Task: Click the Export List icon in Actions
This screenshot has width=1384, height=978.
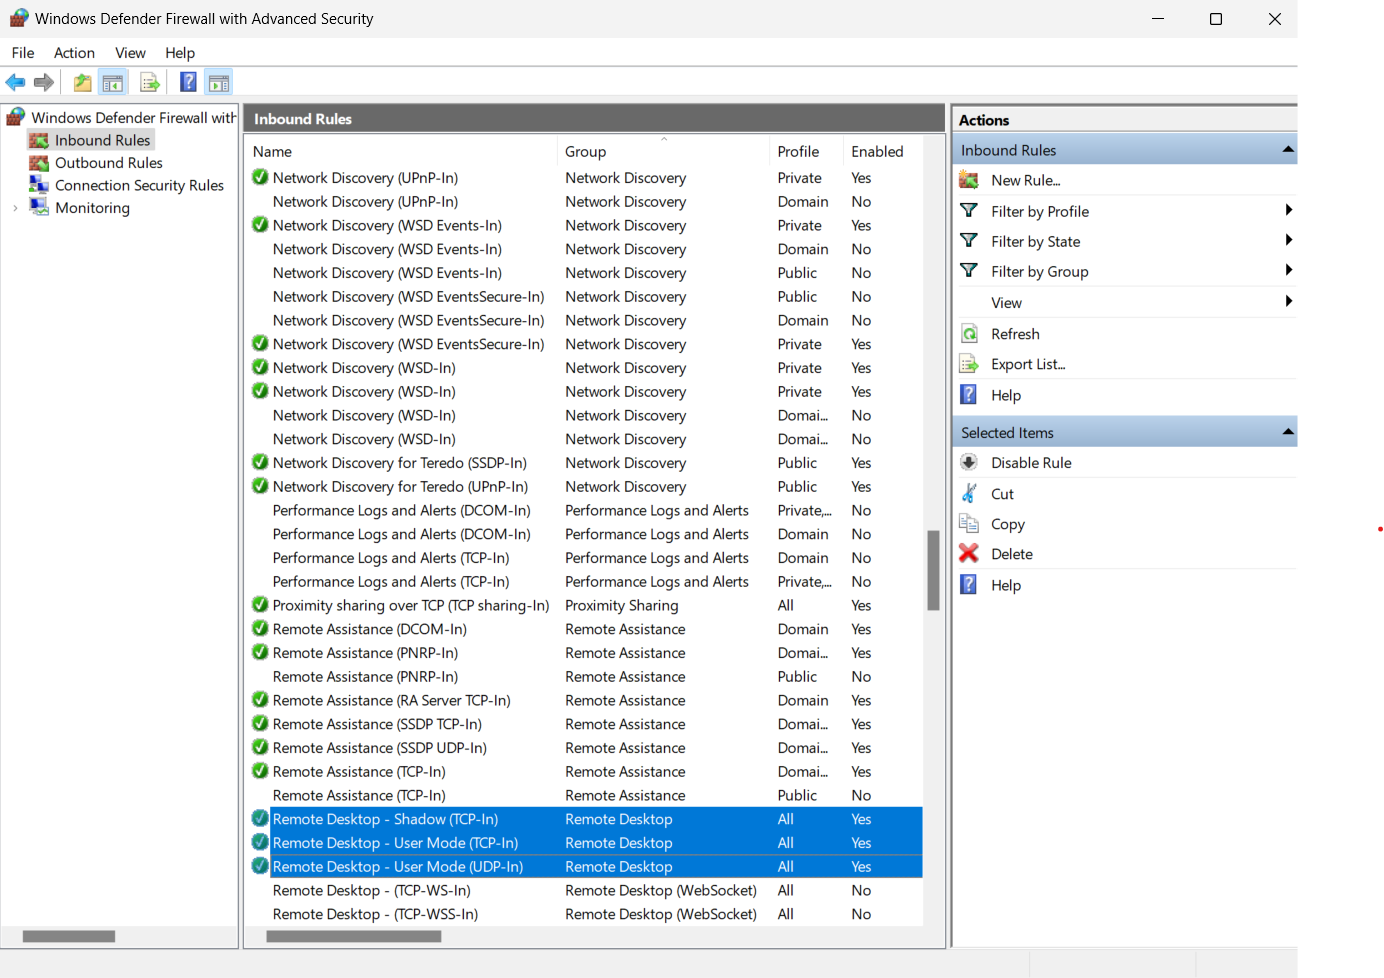Action: (969, 364)
